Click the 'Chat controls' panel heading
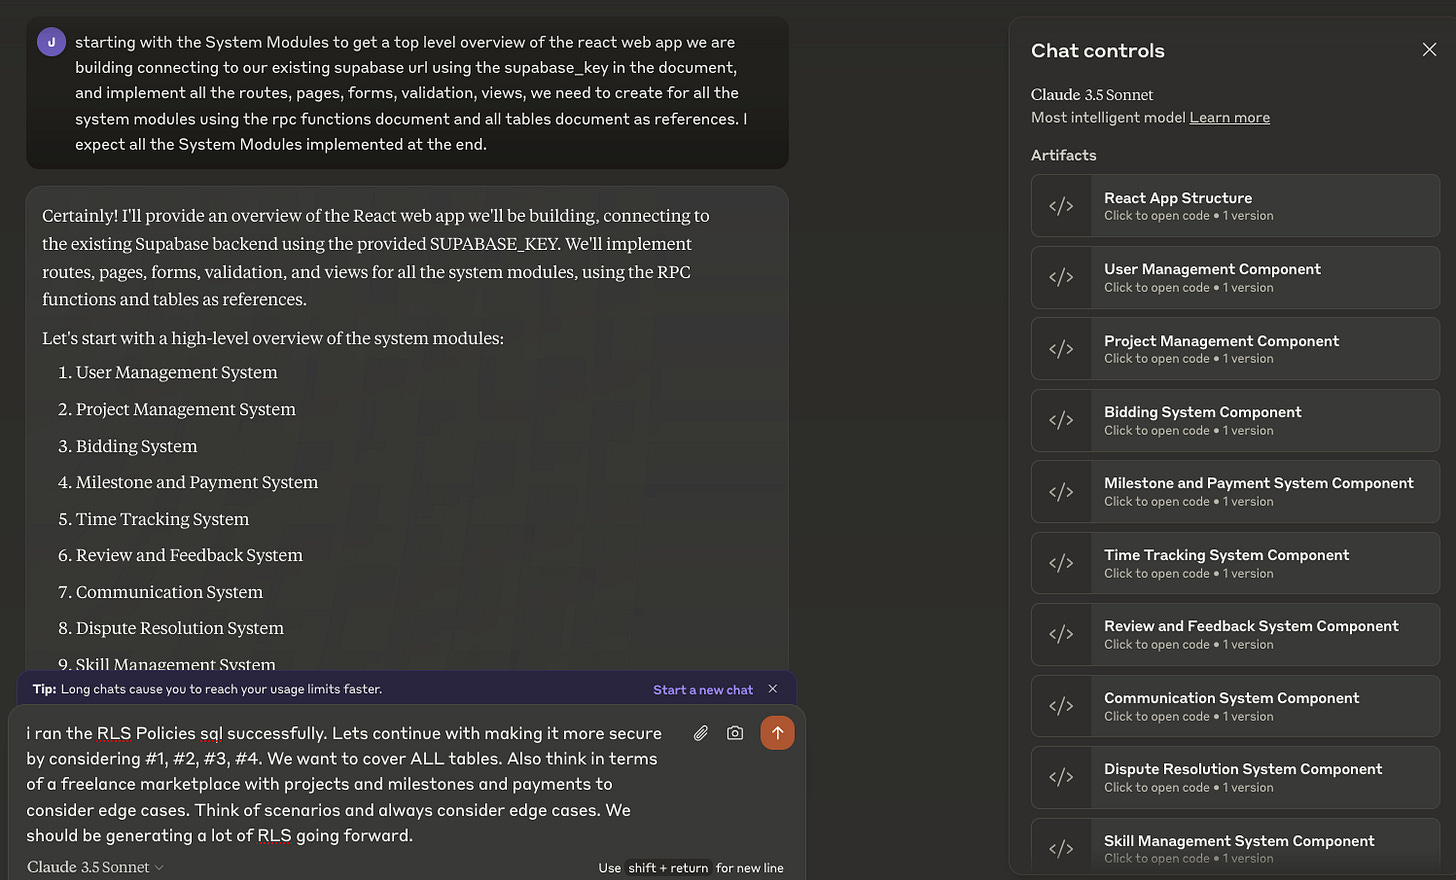This screenshot has width=1456, height=880. tap(1097, 51)
